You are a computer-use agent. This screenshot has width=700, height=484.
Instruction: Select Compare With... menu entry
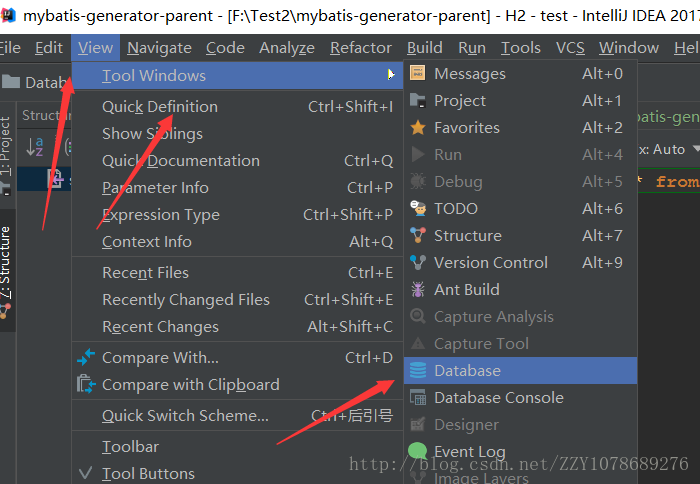[237, 358]
